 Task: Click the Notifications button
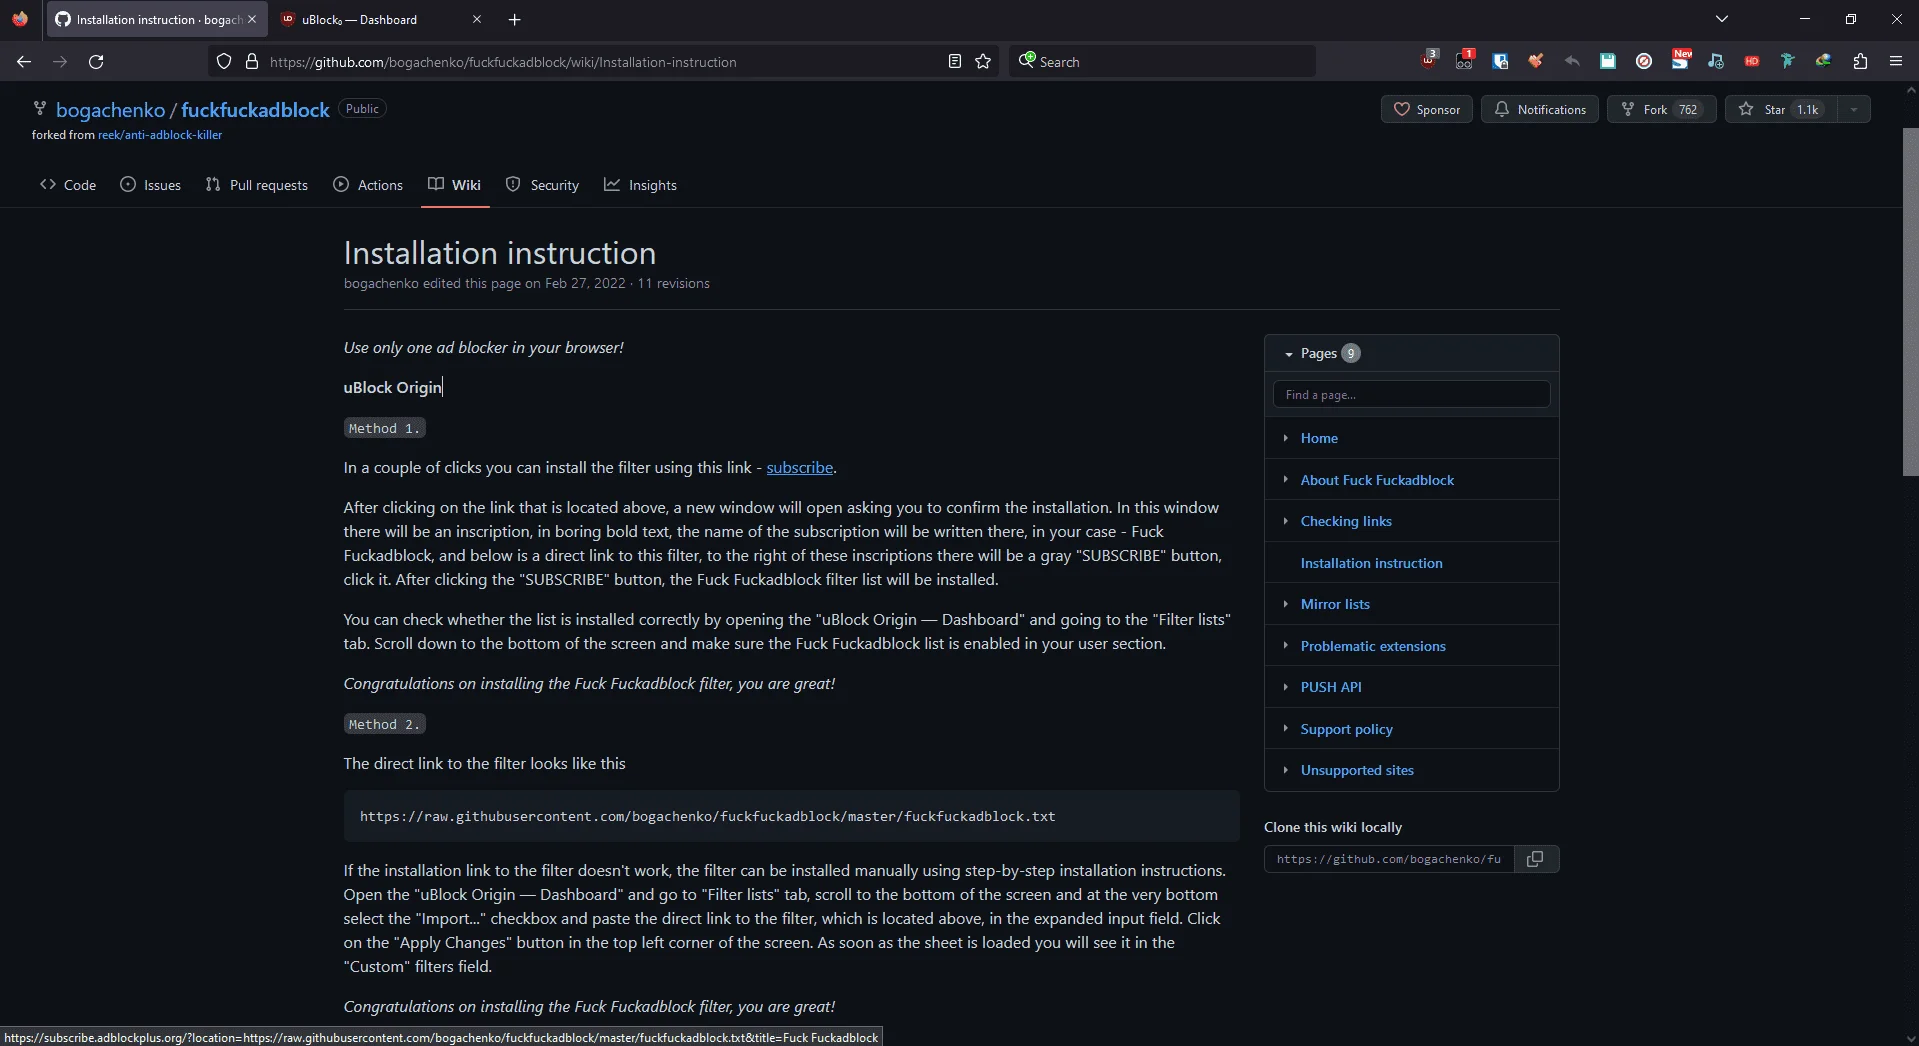[x=1540, y=109]
